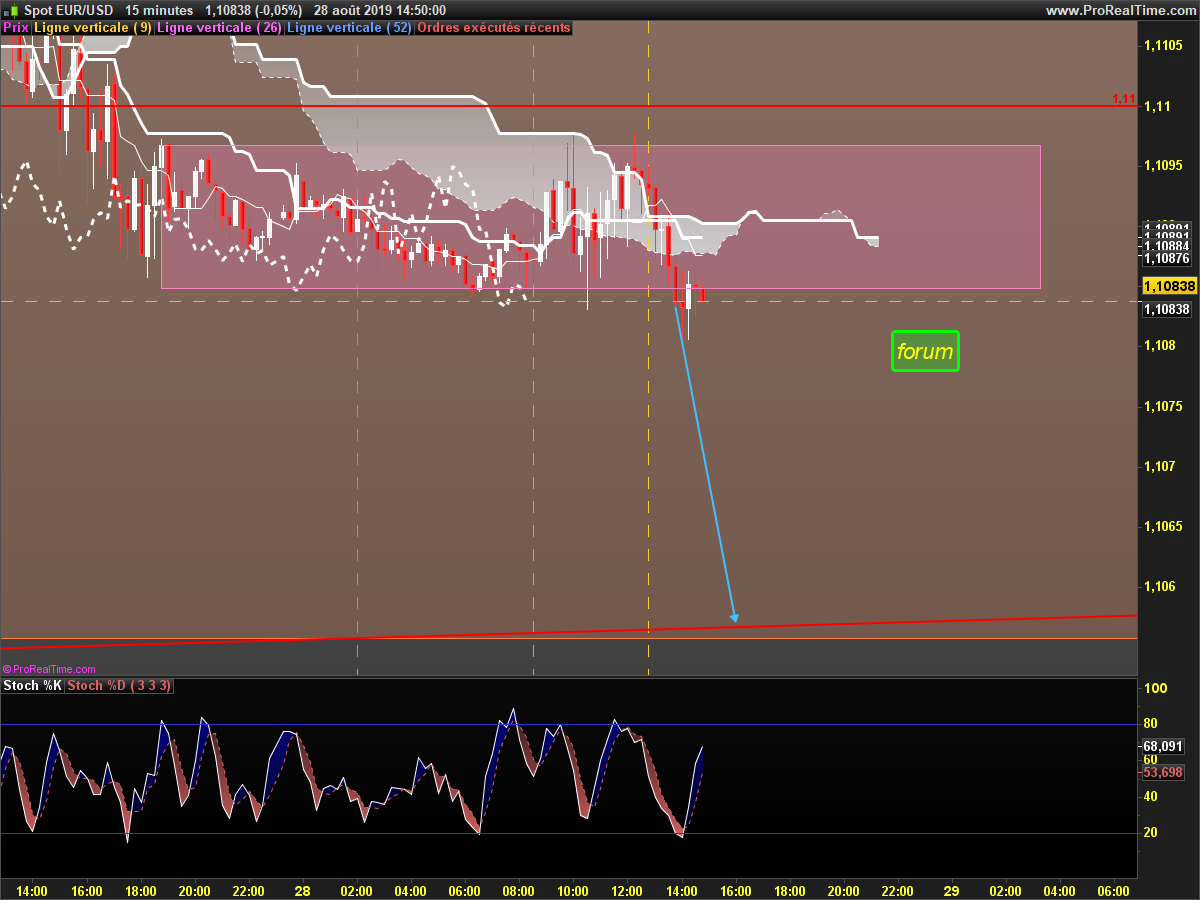Click the 28 date label on time axis

303,890
